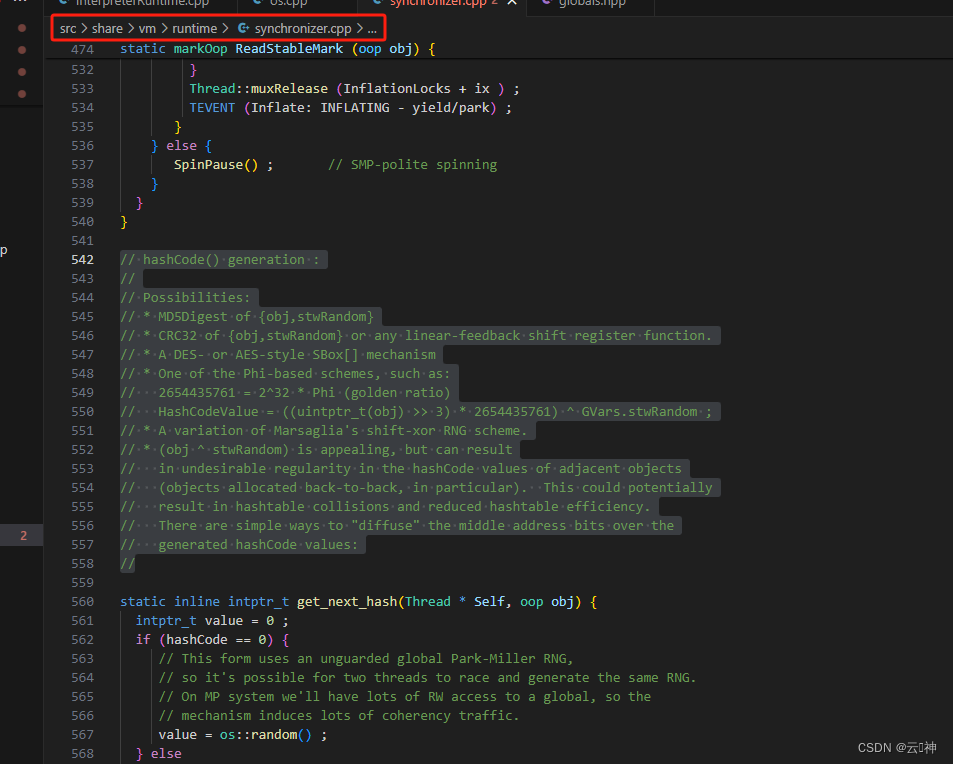953x764 pixels.
Task: Click 'hashCode == 0' condition on line 562
Action: click(x=216, y=640)
